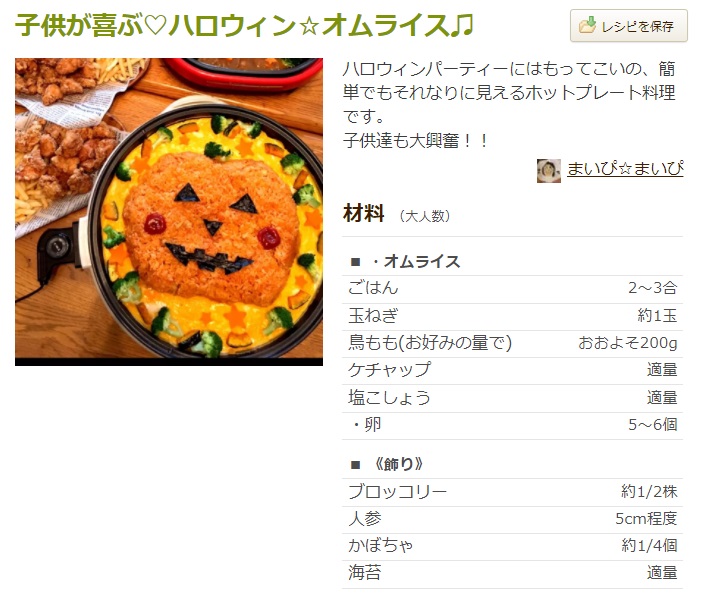Select the 玉ねぎ ingredient row
Image resolution: width=703 pixels, height=612 pixels.
coord(512,317)
